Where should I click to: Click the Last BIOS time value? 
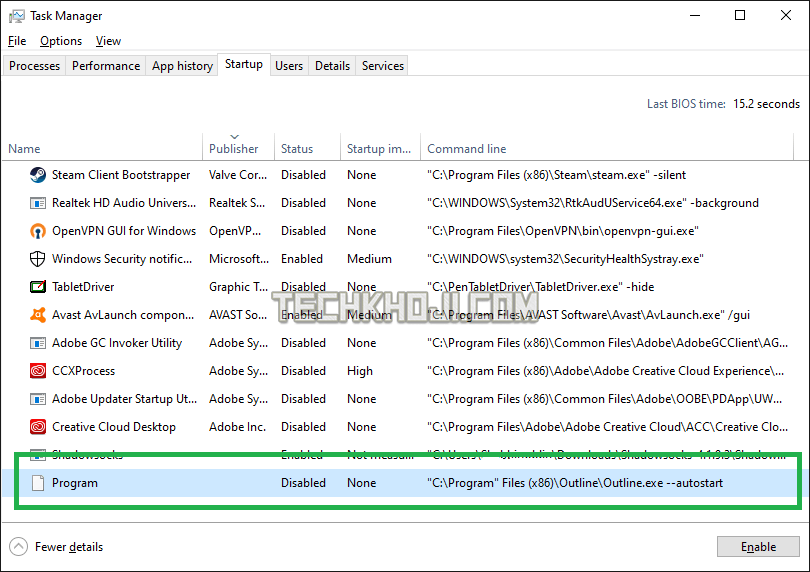pos(766,104)
